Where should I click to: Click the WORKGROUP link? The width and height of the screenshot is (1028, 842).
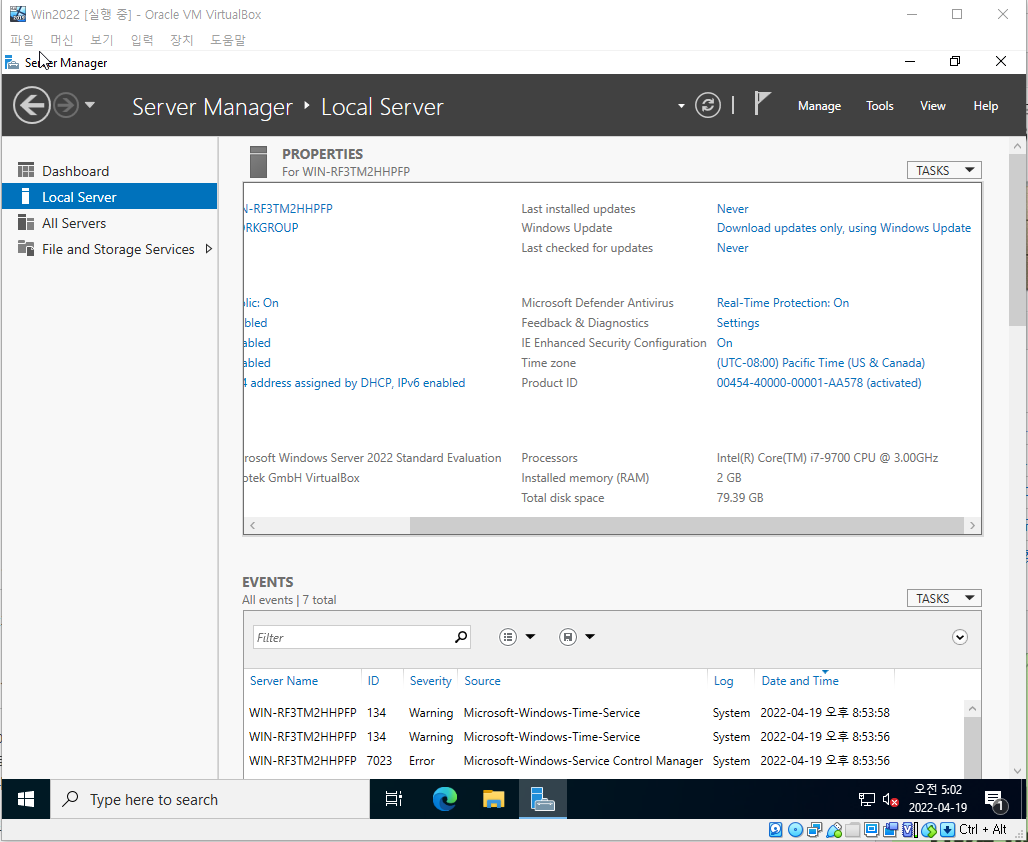click(271, 228)
